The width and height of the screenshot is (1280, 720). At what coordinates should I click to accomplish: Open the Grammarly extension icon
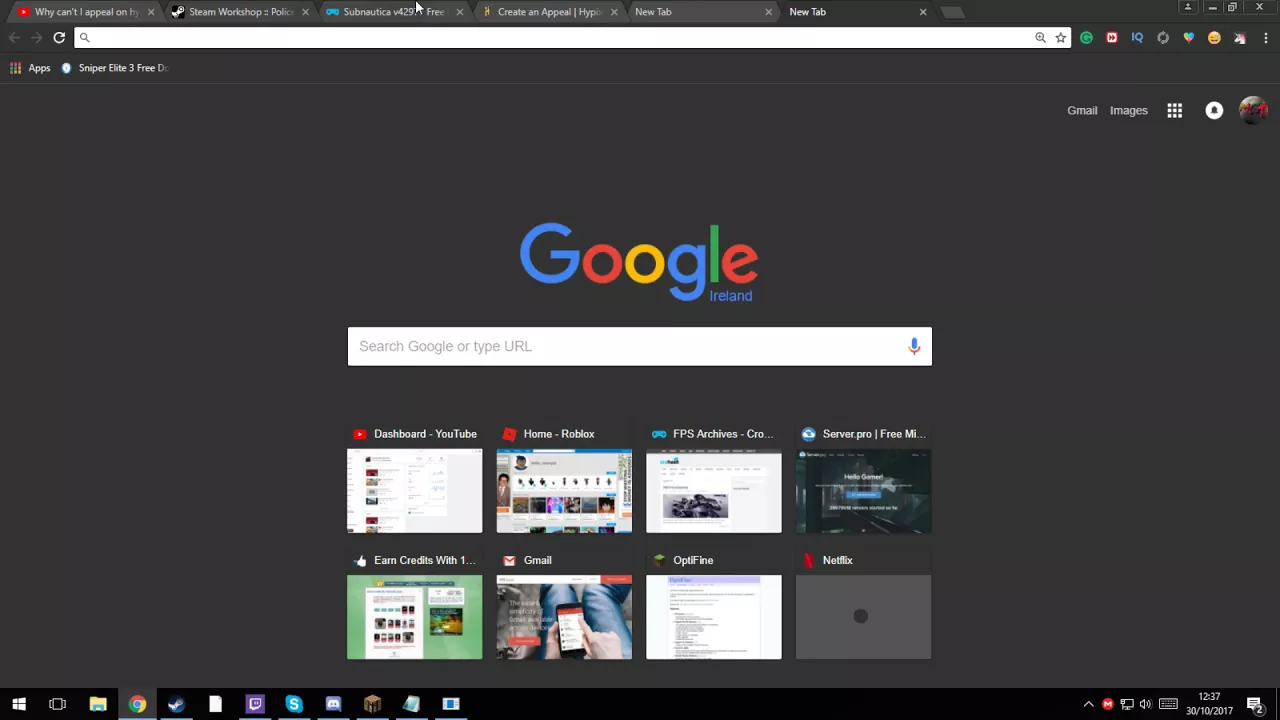1086,38
